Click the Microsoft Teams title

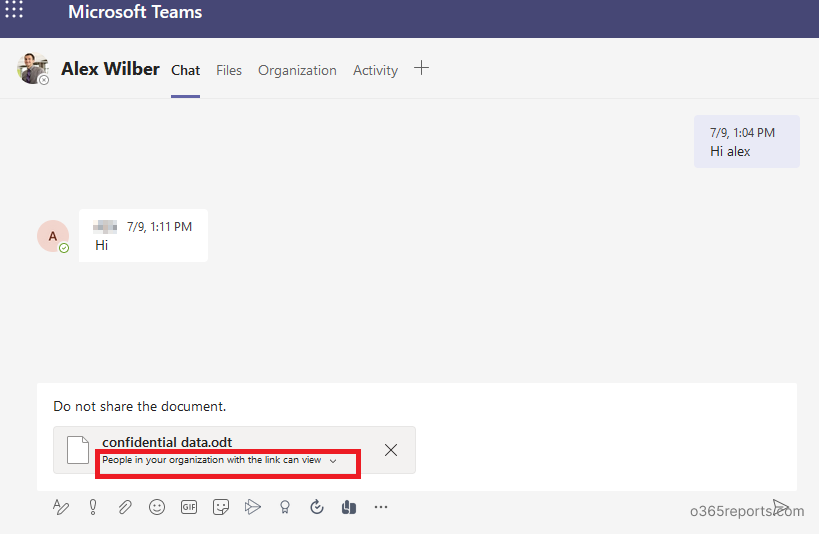[135, 11]
